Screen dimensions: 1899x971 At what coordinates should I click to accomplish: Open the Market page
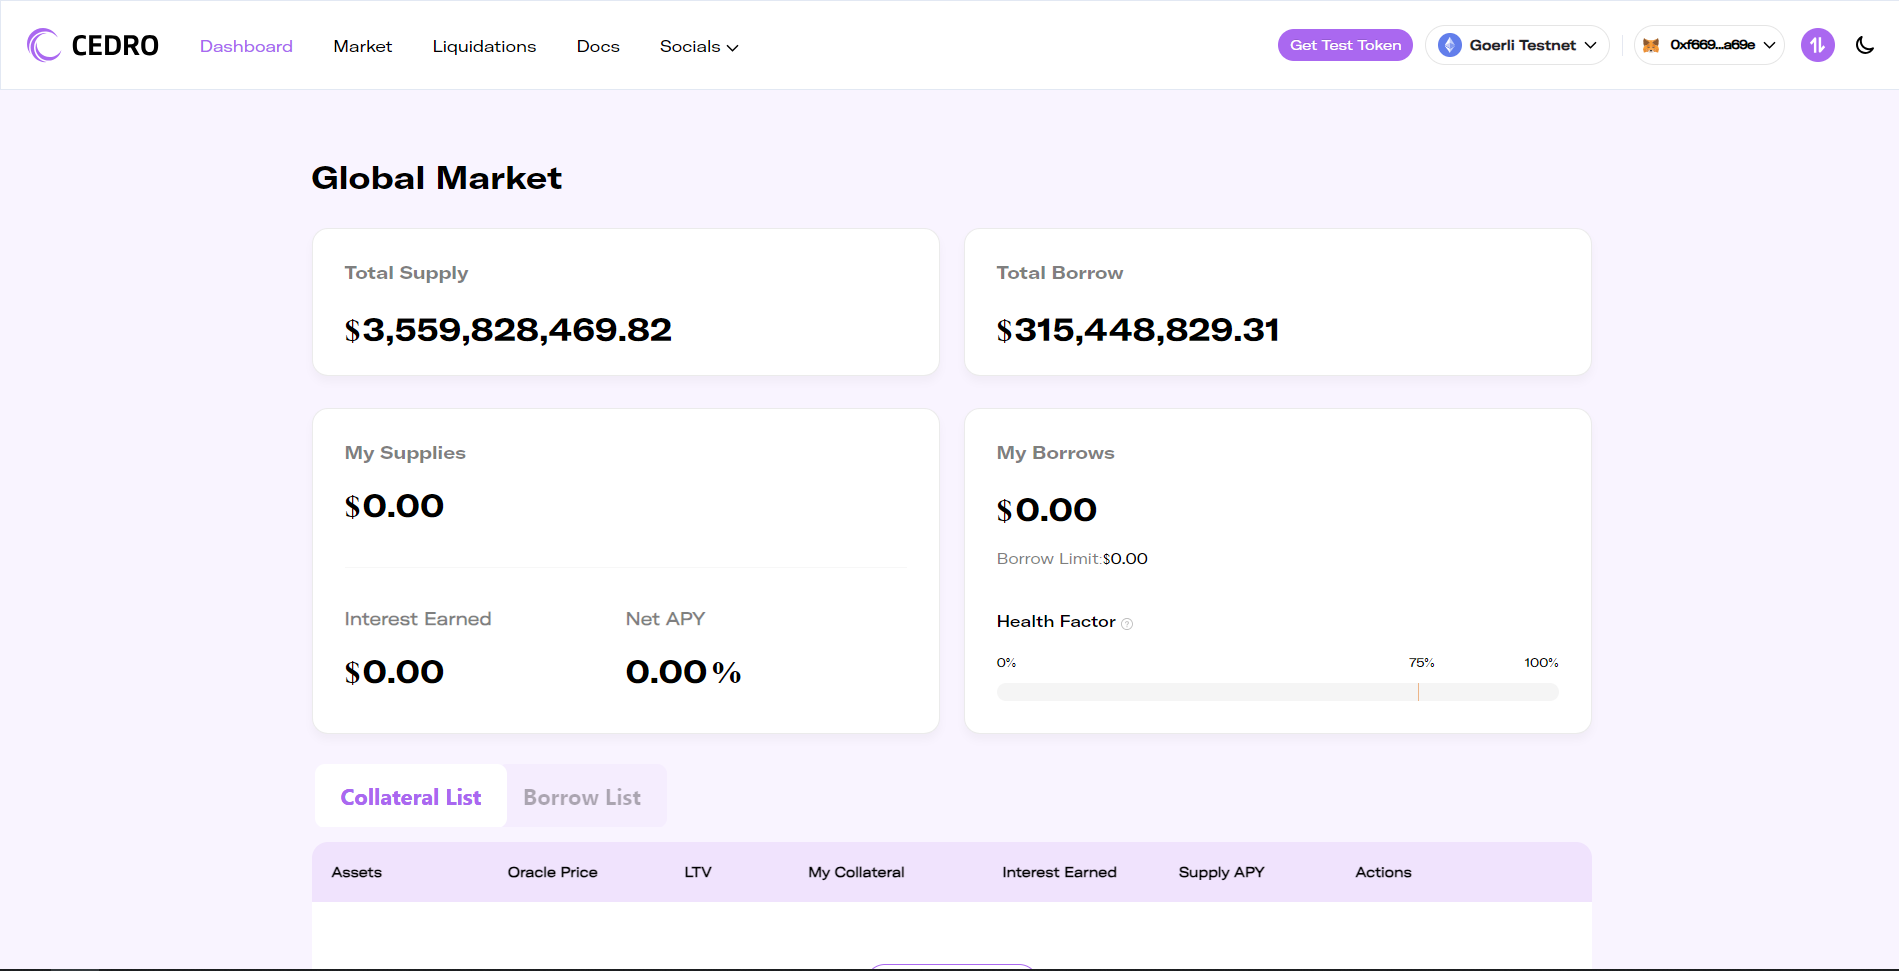[362, 47]
